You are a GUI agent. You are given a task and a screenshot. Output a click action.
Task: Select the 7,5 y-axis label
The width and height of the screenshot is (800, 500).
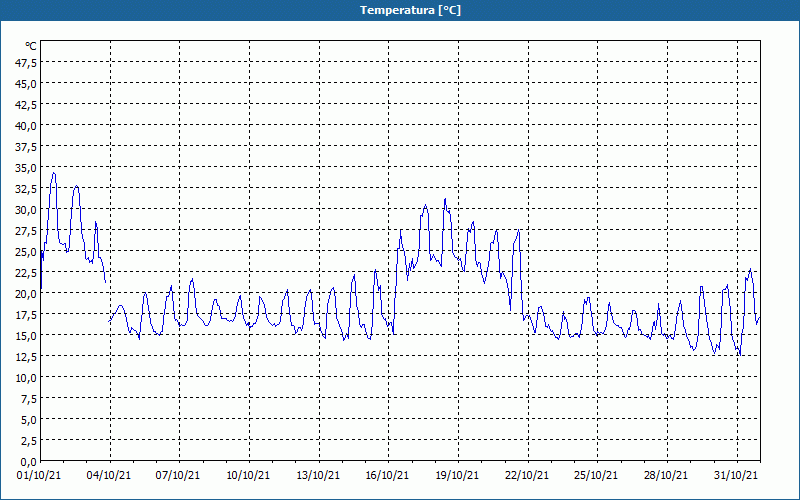coord(29,399)
